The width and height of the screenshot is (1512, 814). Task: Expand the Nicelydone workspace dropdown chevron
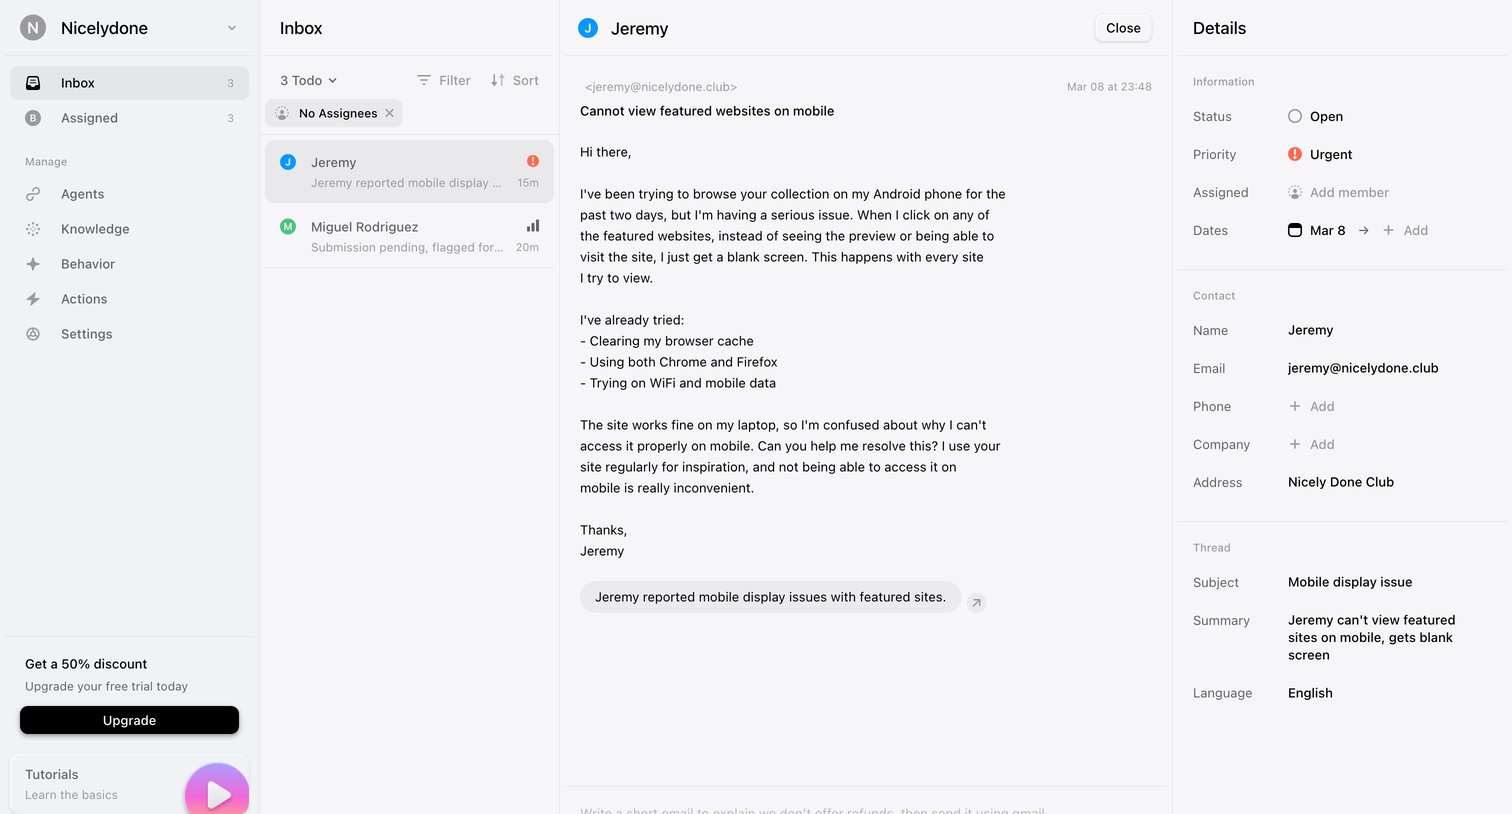point(232,28)
